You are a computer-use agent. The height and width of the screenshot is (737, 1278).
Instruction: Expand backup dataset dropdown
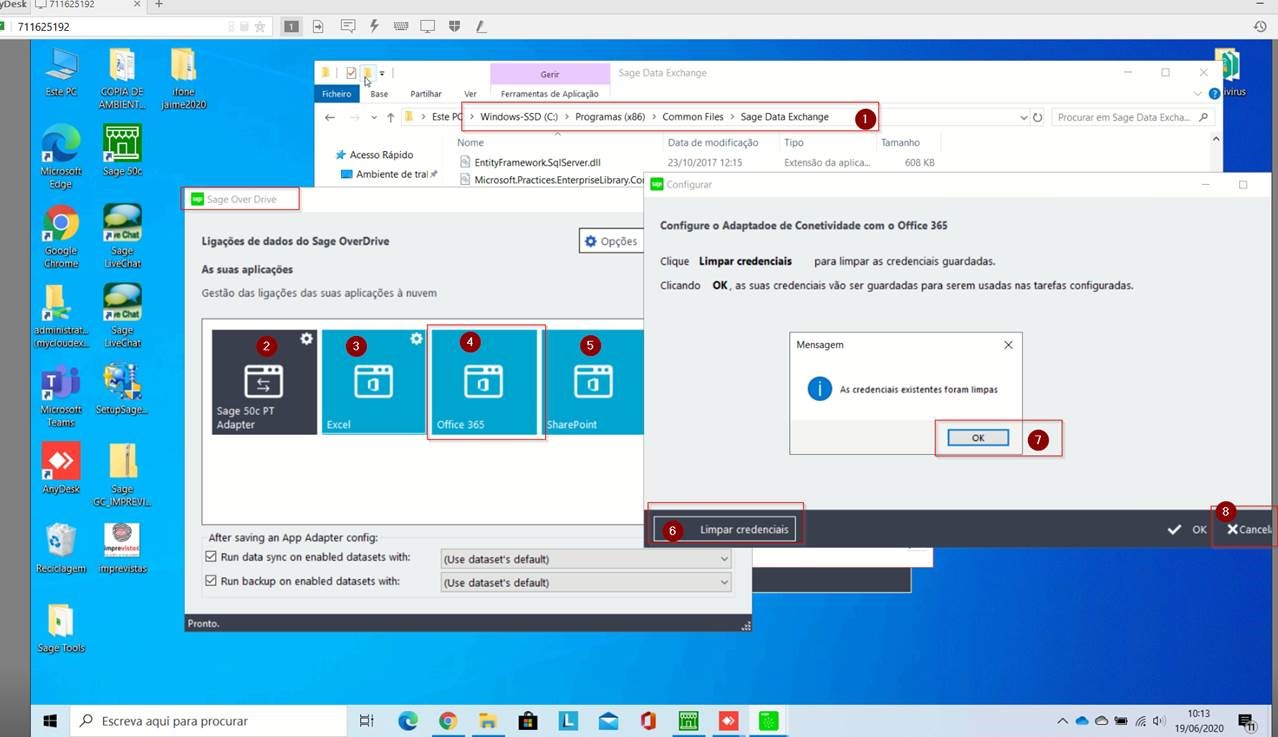724,583
